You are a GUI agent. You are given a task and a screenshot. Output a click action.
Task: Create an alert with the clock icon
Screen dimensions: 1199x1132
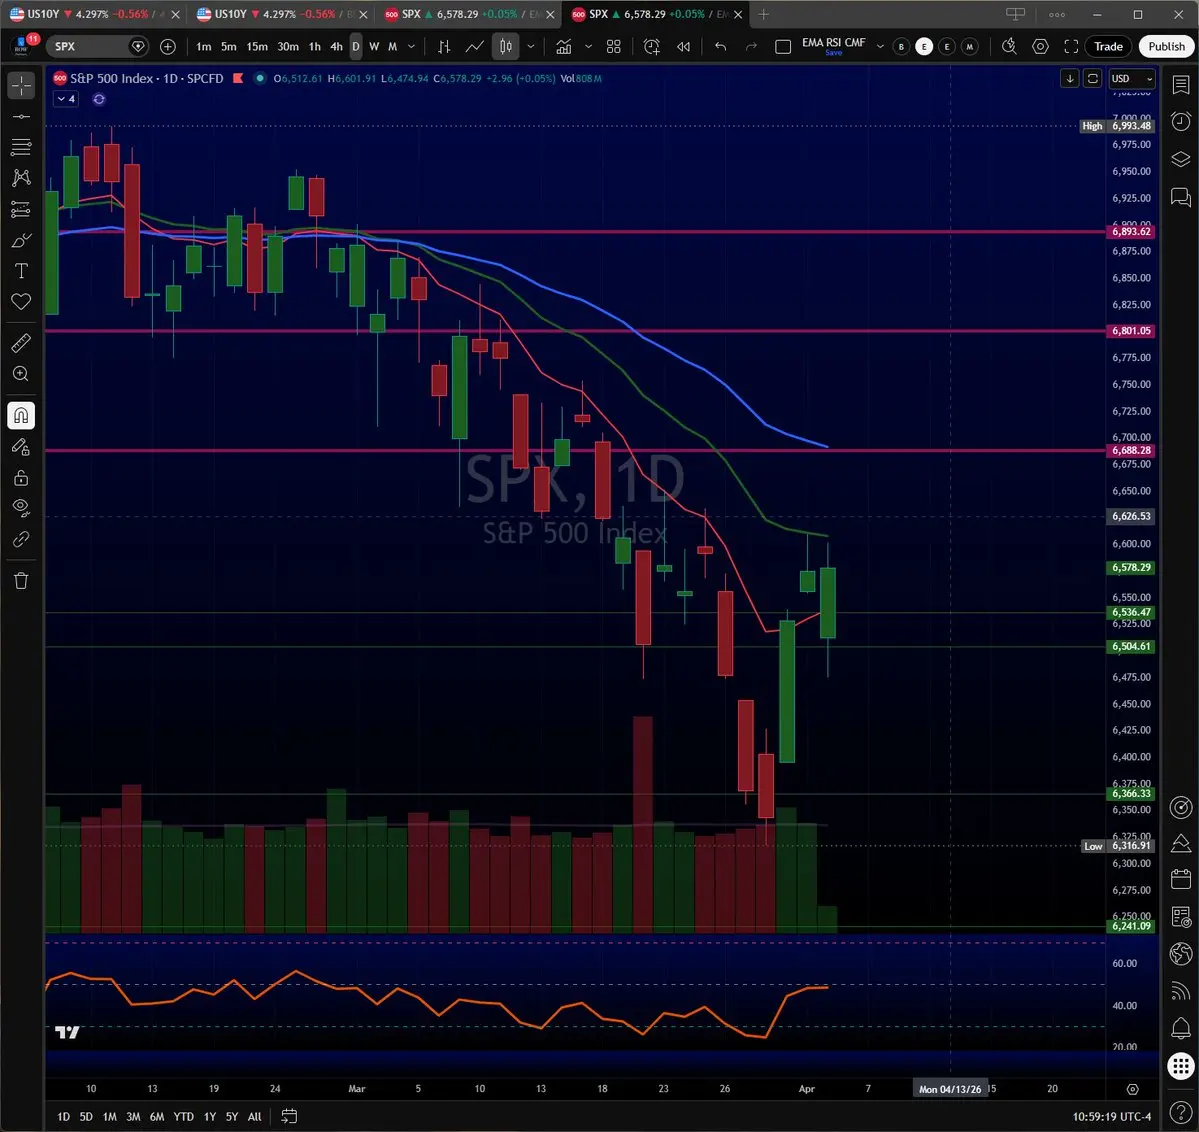point(651,47)
